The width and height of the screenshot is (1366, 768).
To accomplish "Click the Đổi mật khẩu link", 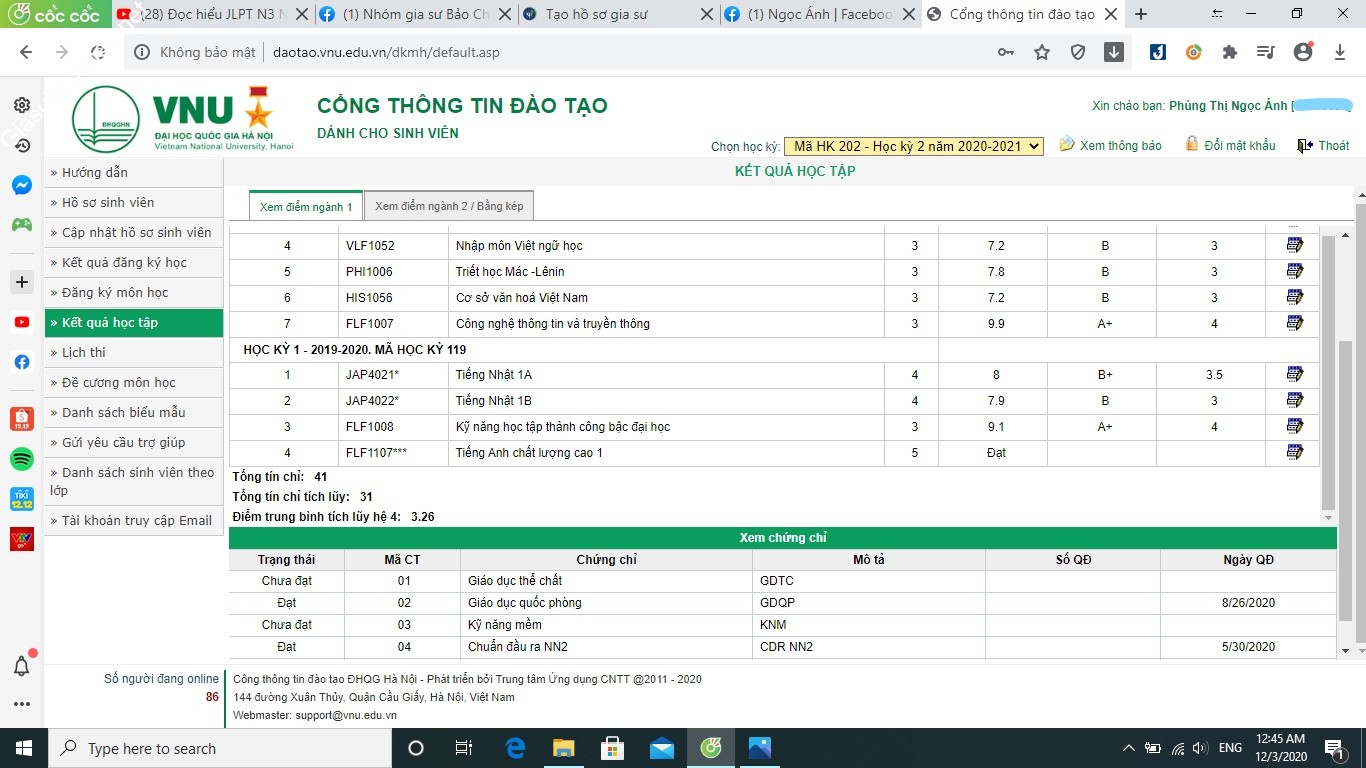I will [1239, 146].
